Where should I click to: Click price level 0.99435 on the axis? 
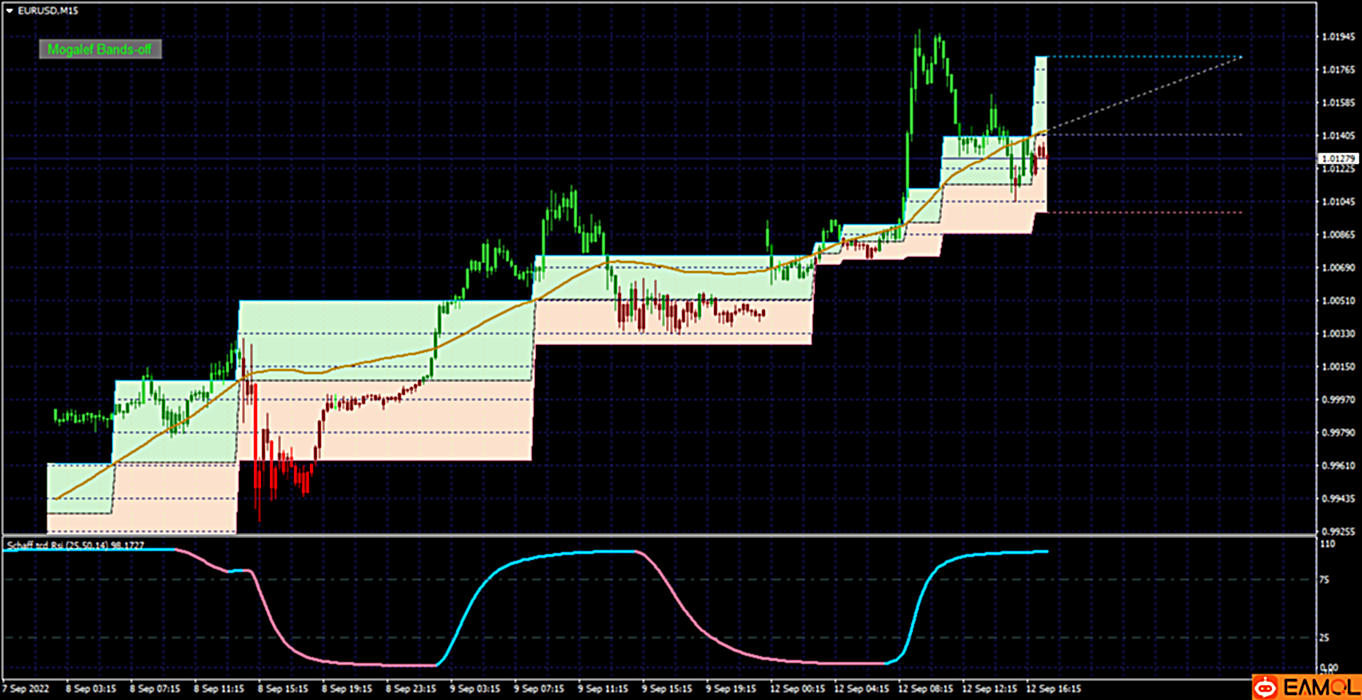[1337, 498]
